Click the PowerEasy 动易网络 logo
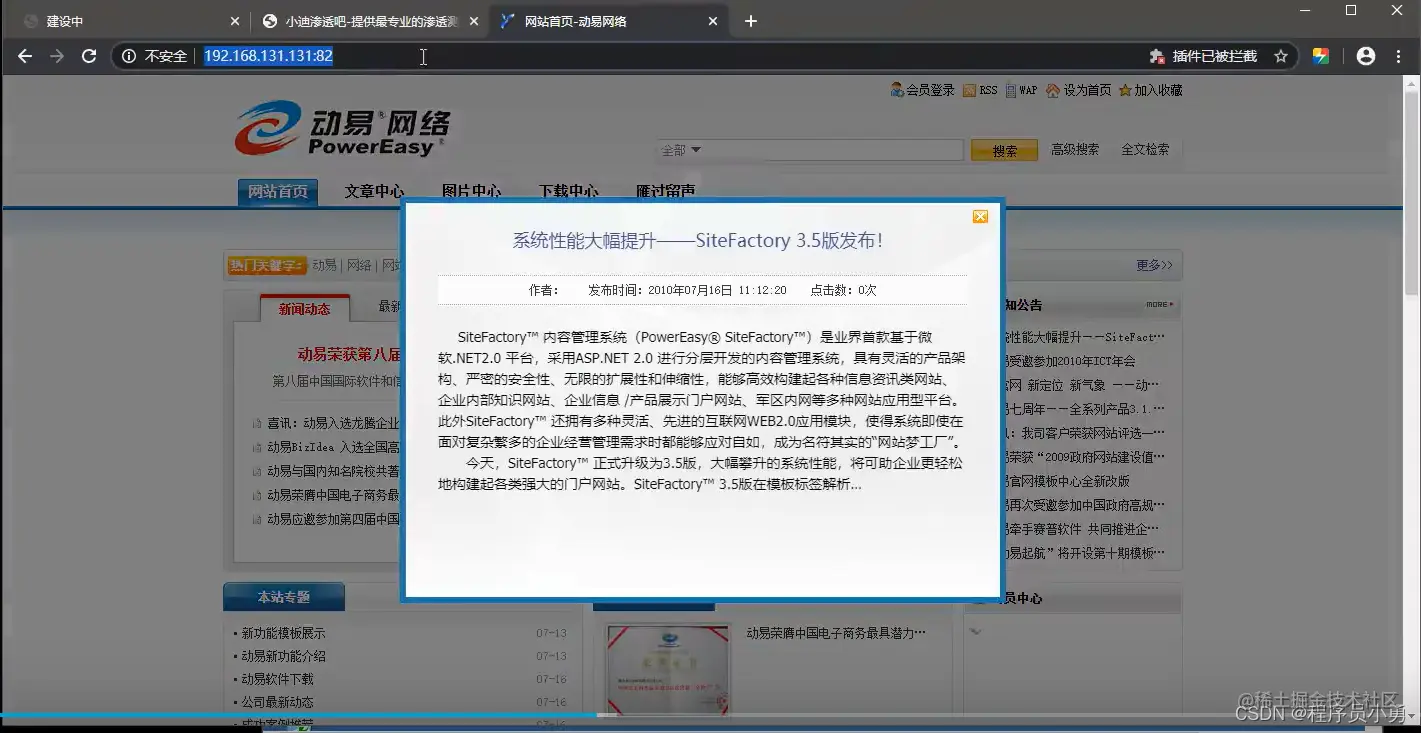This screenshot has width=1421, height=733. [x=343, y=128]
